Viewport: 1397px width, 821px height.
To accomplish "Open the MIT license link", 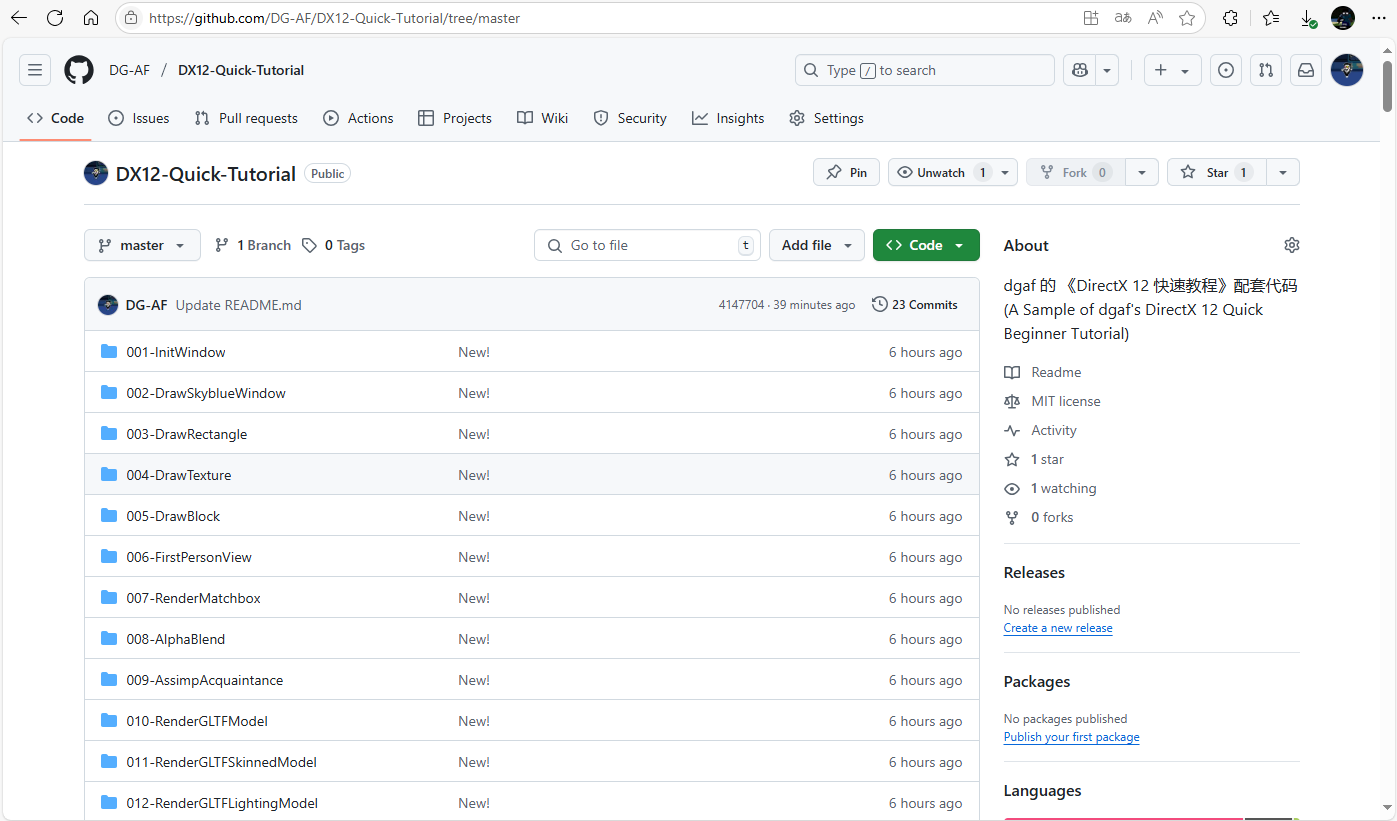I will click(x=1052, y=401).
